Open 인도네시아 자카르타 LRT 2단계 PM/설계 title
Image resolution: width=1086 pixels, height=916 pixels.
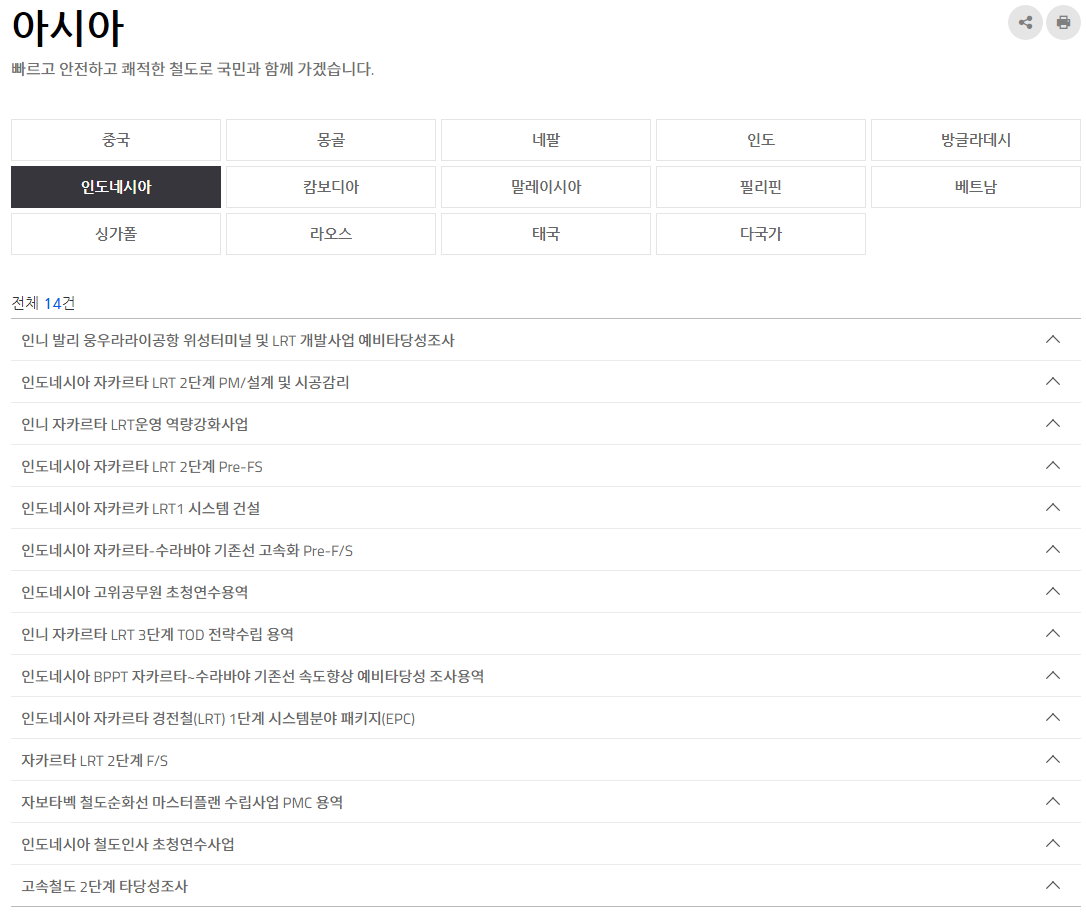pos(185,382)
